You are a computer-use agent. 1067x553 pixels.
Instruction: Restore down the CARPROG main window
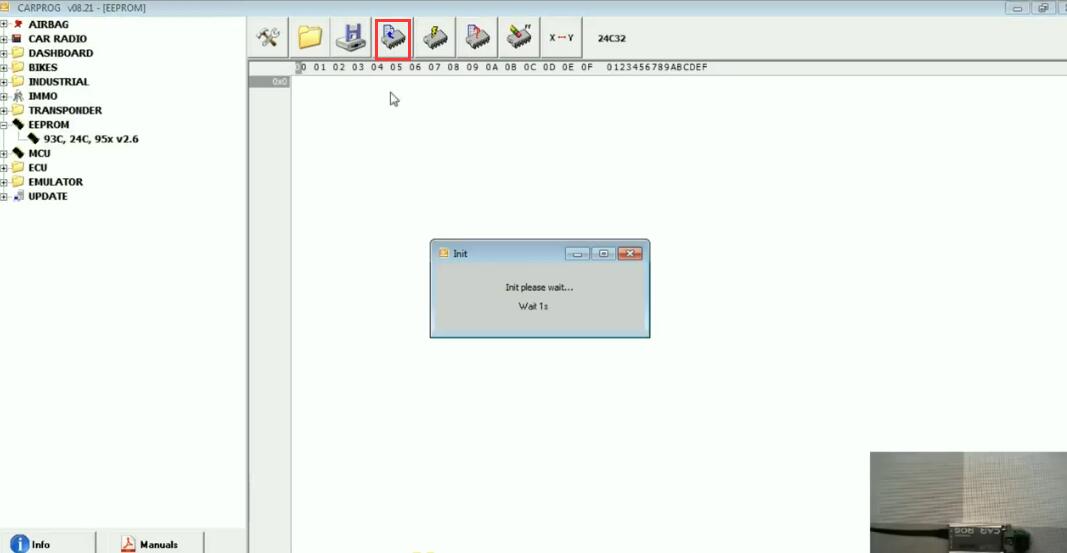tap(1043, 8)
